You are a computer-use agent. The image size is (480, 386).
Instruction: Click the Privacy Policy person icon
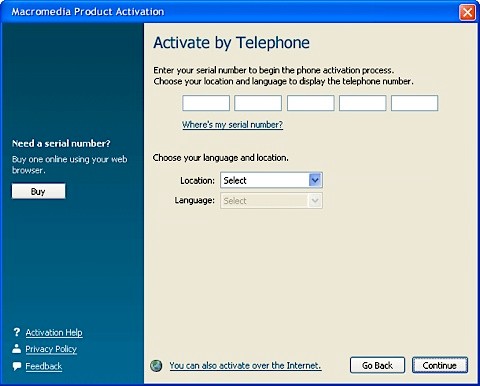click(x=16, y=349)
